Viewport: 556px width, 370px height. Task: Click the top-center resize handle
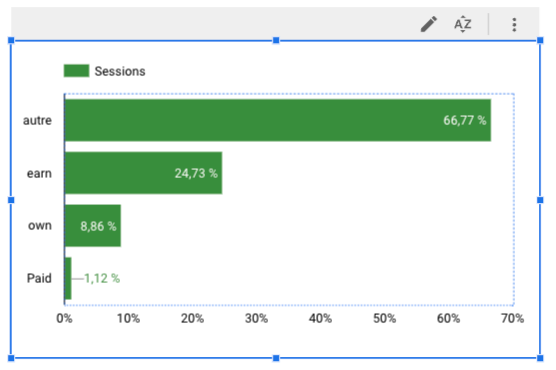click(x=276, y=40)
